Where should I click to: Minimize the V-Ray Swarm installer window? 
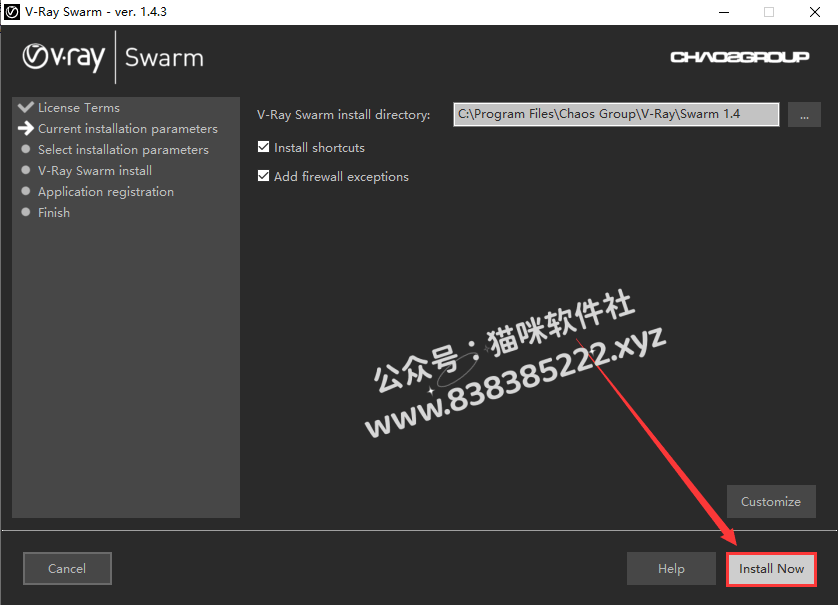pos(724,12)
